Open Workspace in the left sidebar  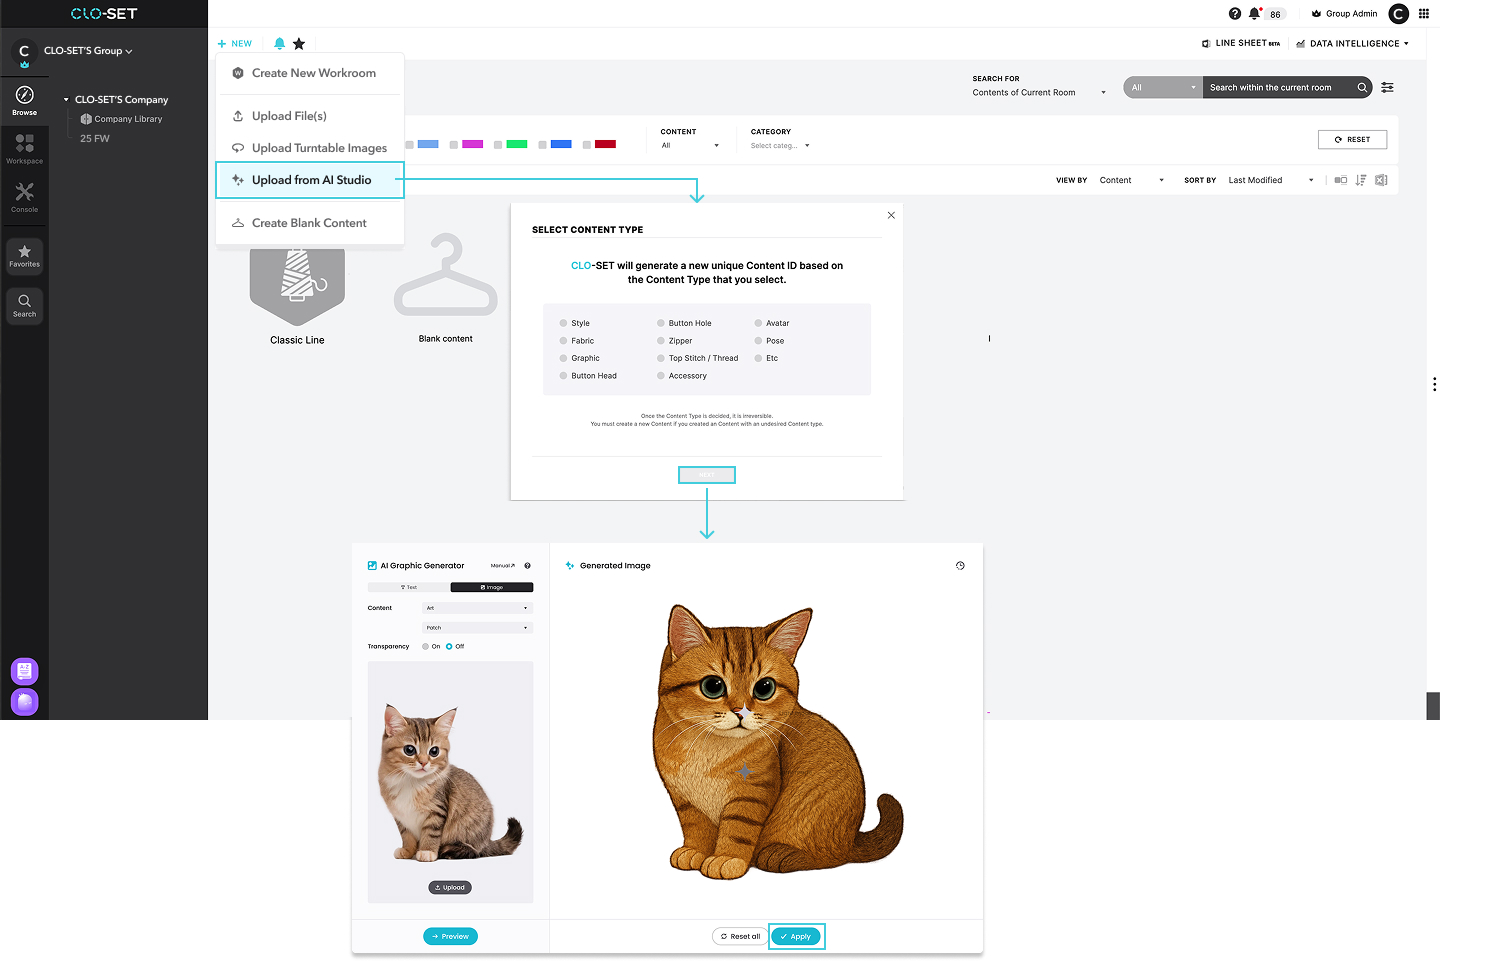pyautogui.click(x=24, y=149)
